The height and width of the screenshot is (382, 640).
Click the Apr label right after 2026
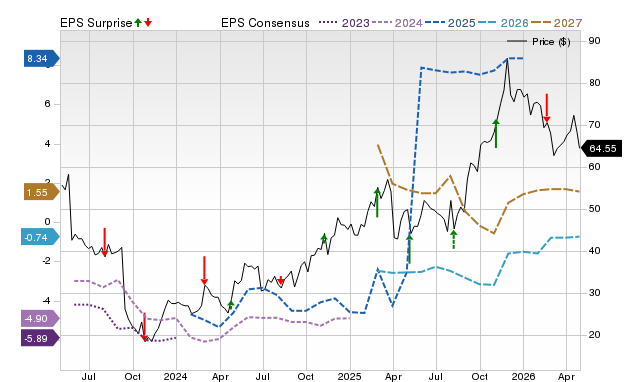pos(567,377)
